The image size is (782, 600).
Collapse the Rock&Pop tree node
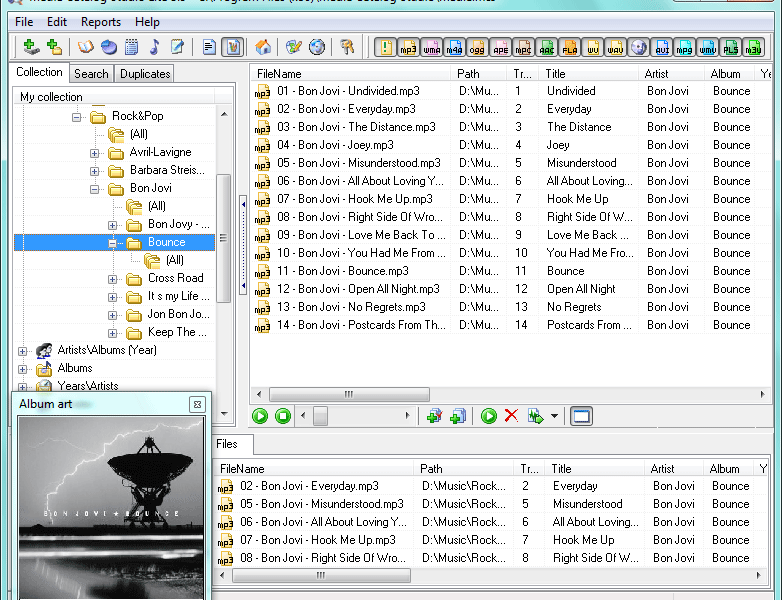click(x=76, y=117)
